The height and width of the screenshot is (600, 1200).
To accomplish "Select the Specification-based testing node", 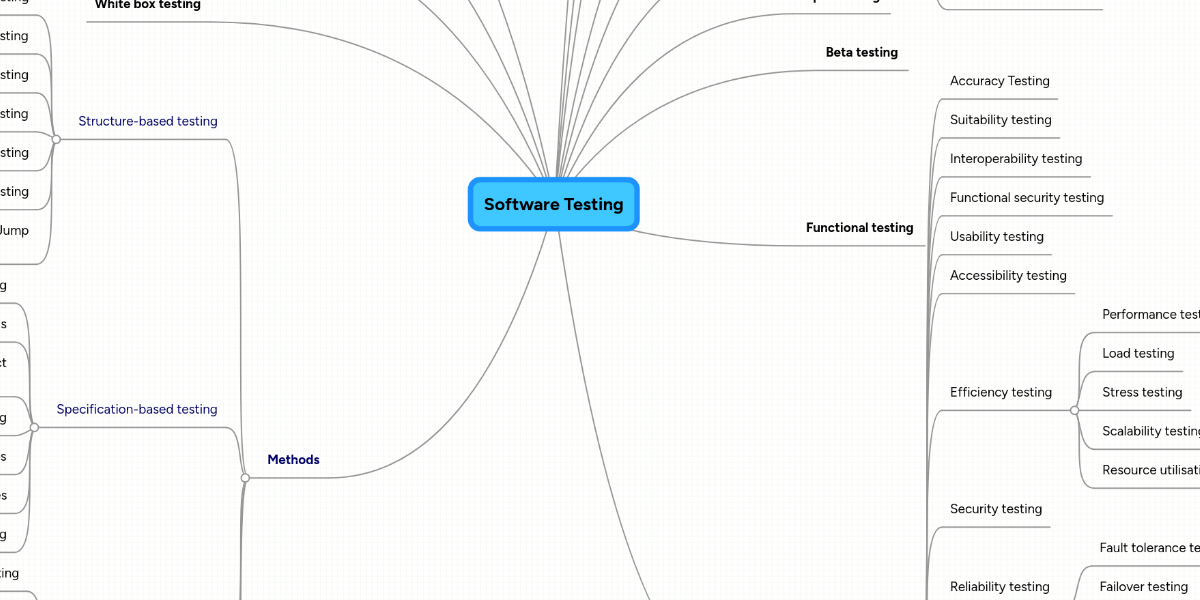I will point(137,409).
